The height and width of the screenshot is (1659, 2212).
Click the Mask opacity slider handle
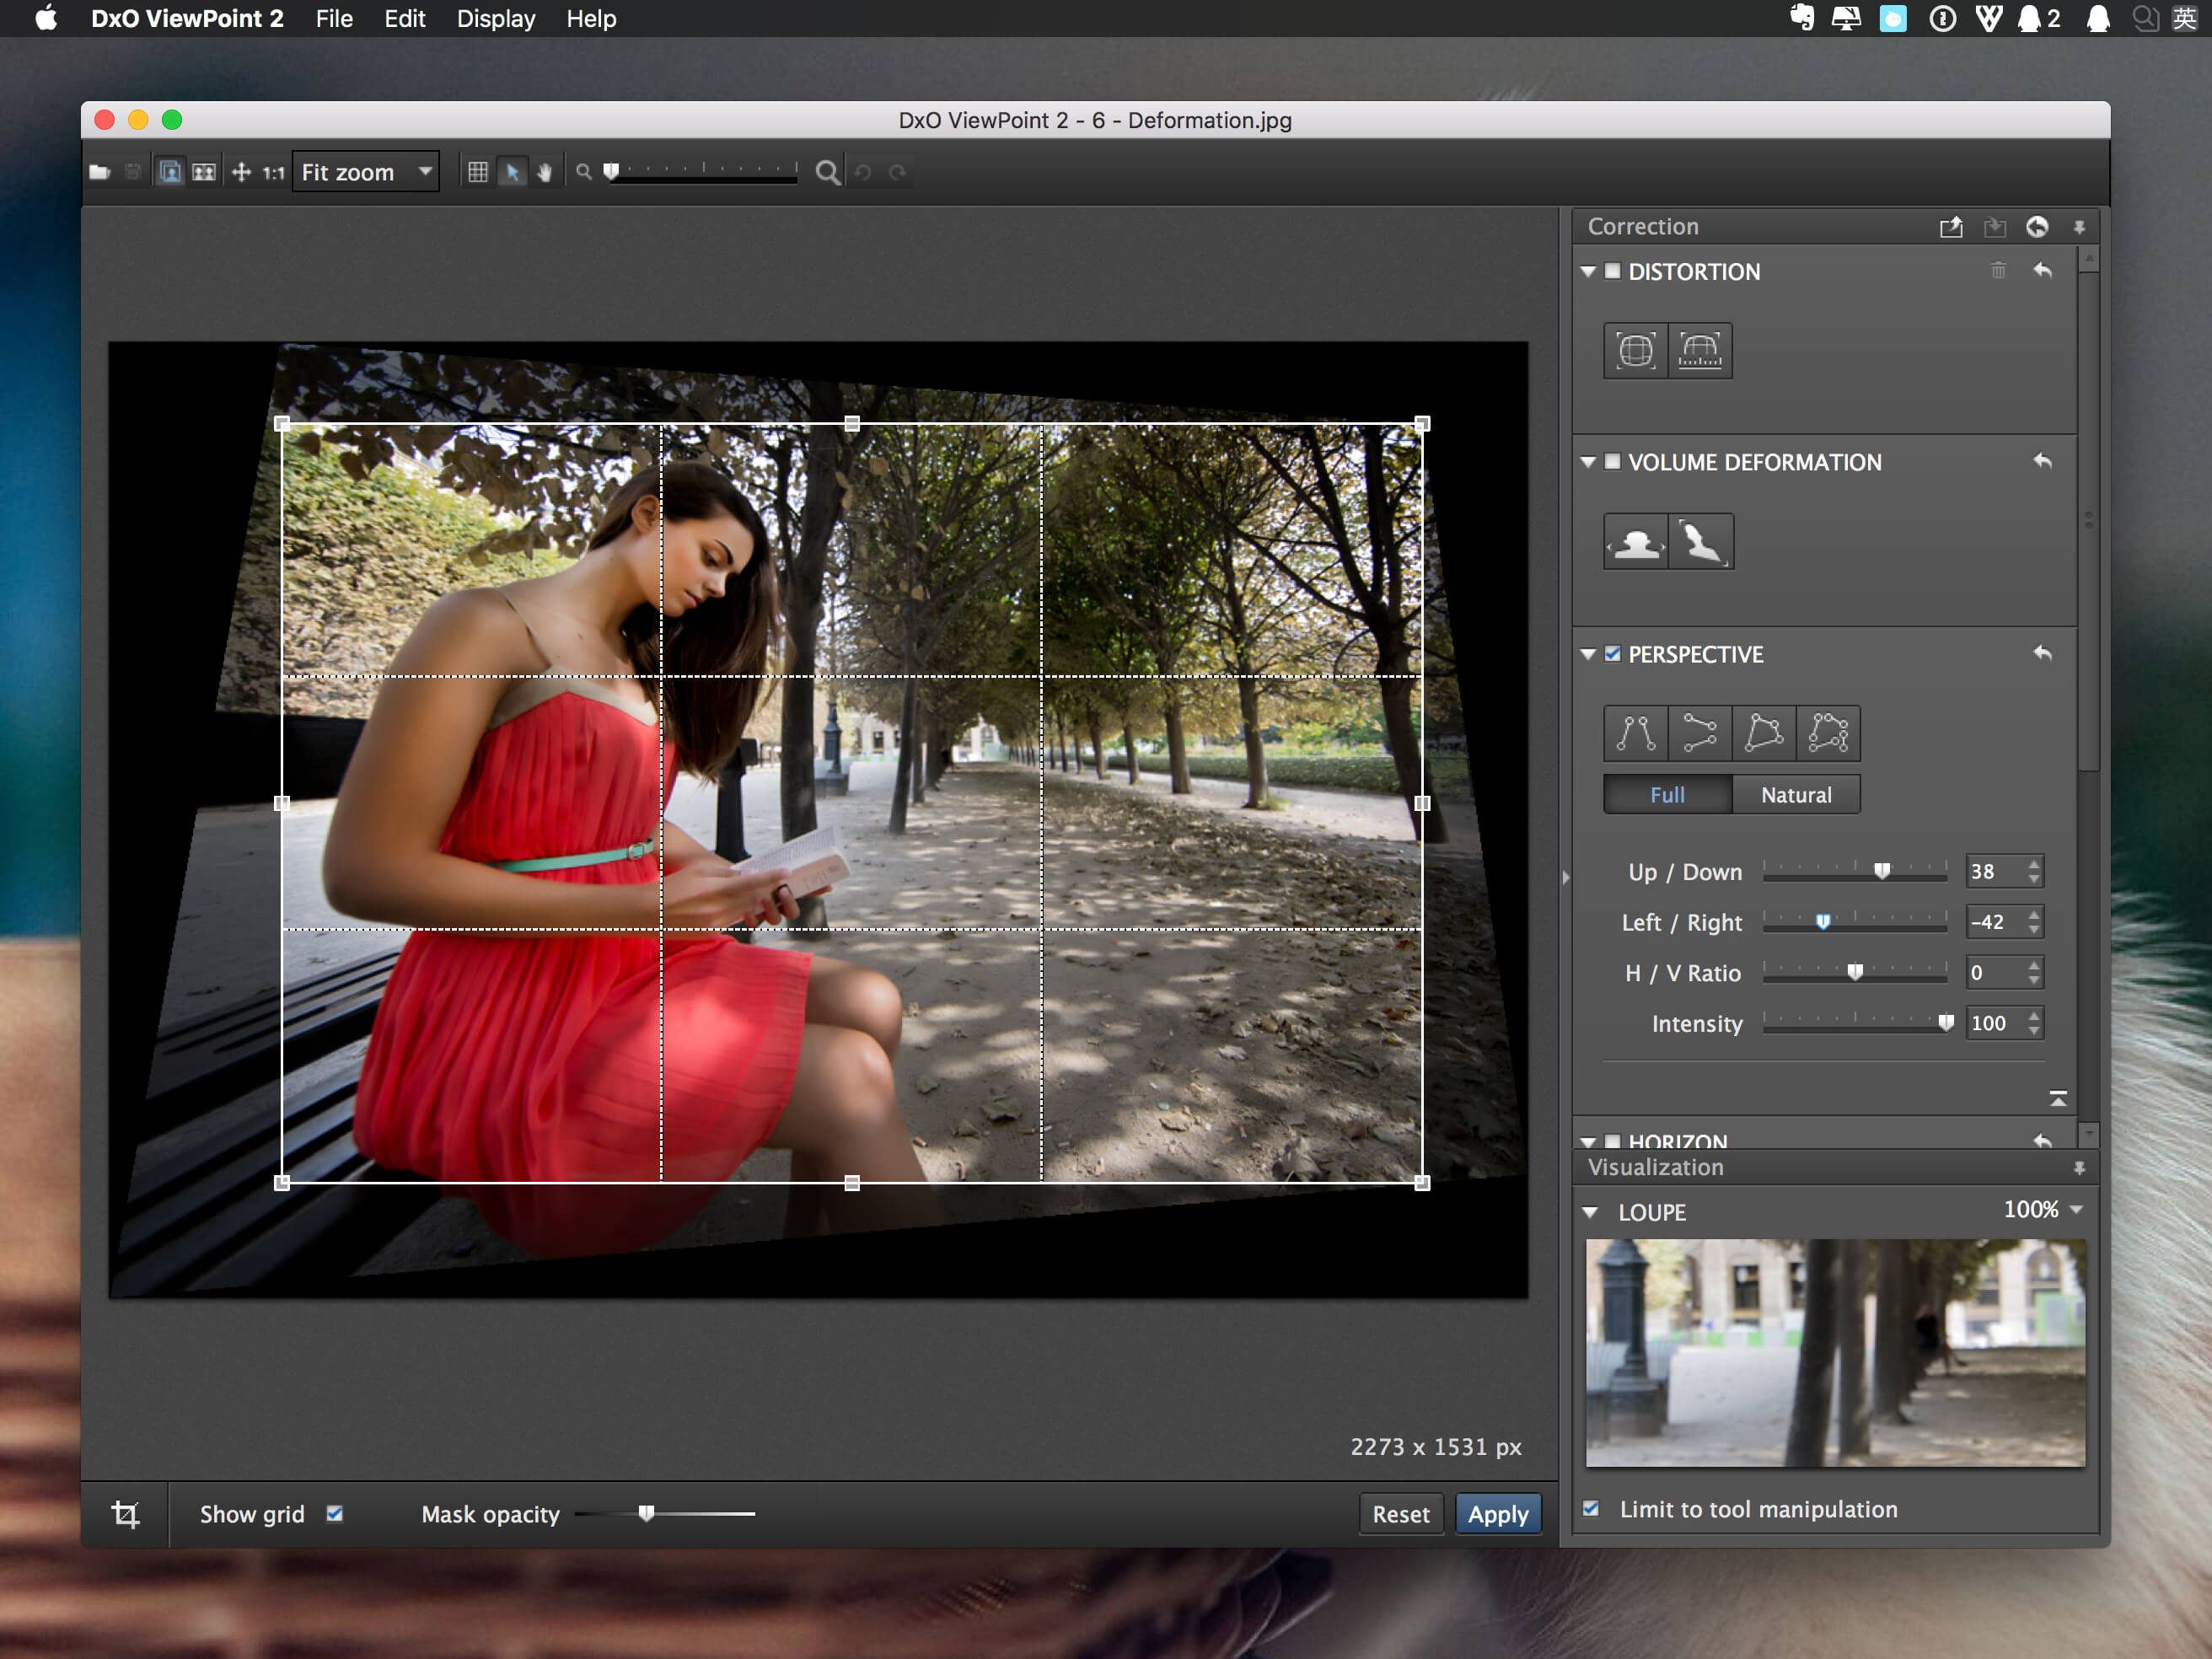click(646, 1513)
